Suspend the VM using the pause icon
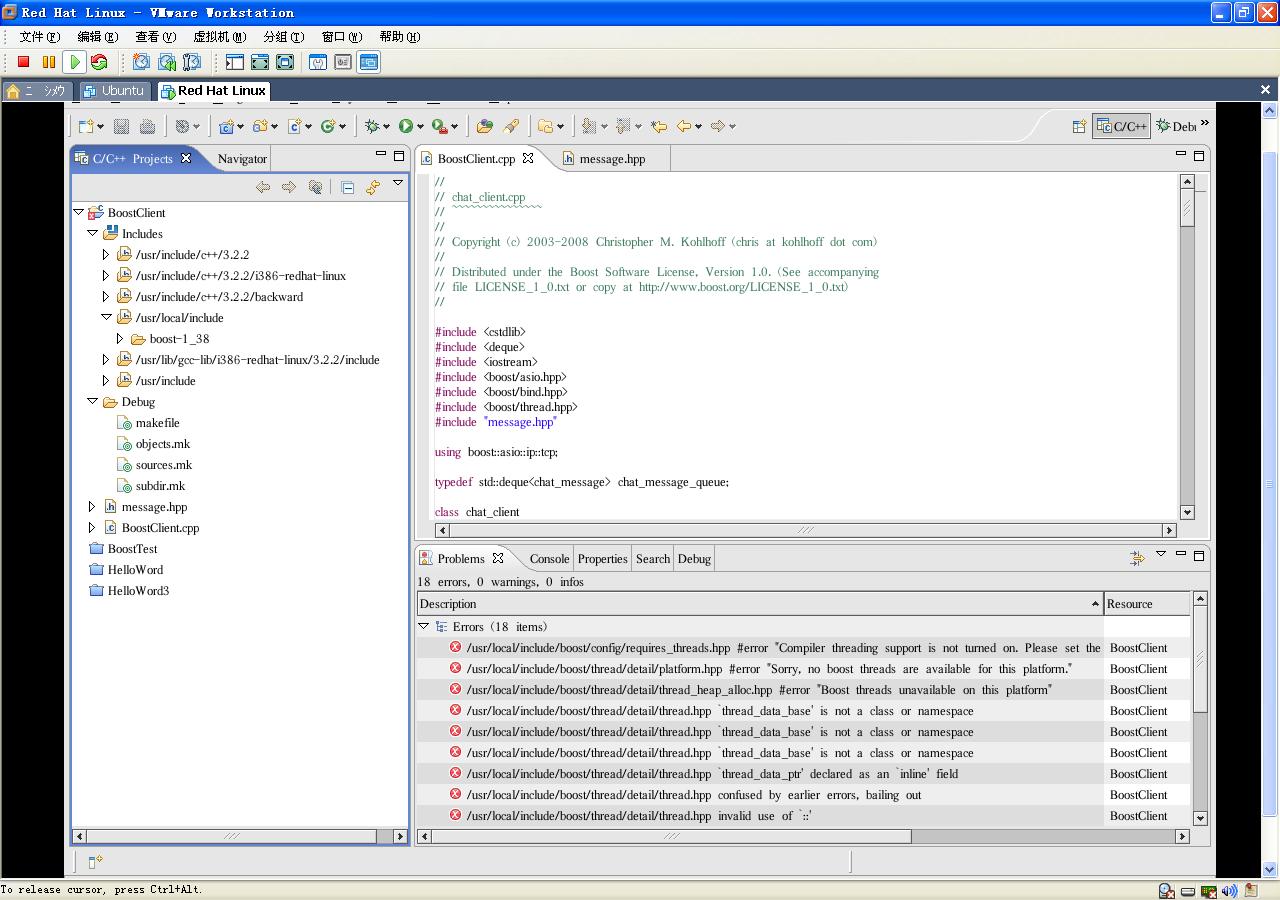Screen dimensions: 1280x900 (48, 62)
